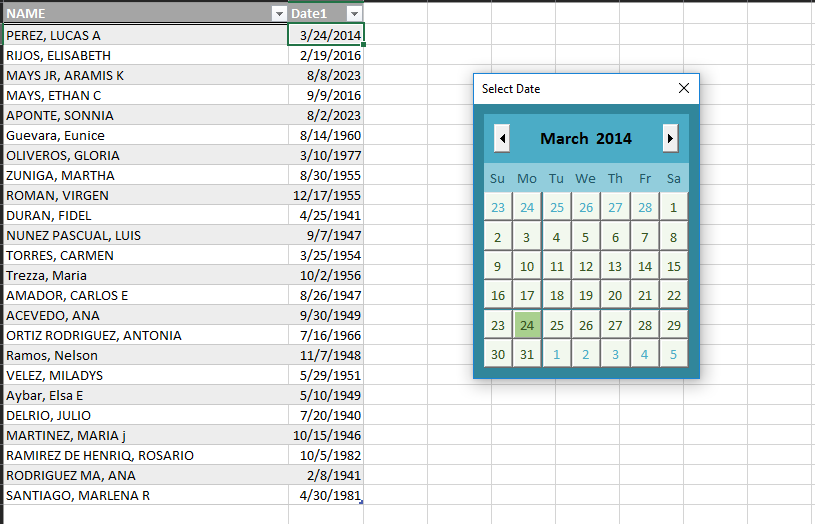Pick March 12 in the calendar
Viewport: 815px width, 524px height.
click(586, 266)
